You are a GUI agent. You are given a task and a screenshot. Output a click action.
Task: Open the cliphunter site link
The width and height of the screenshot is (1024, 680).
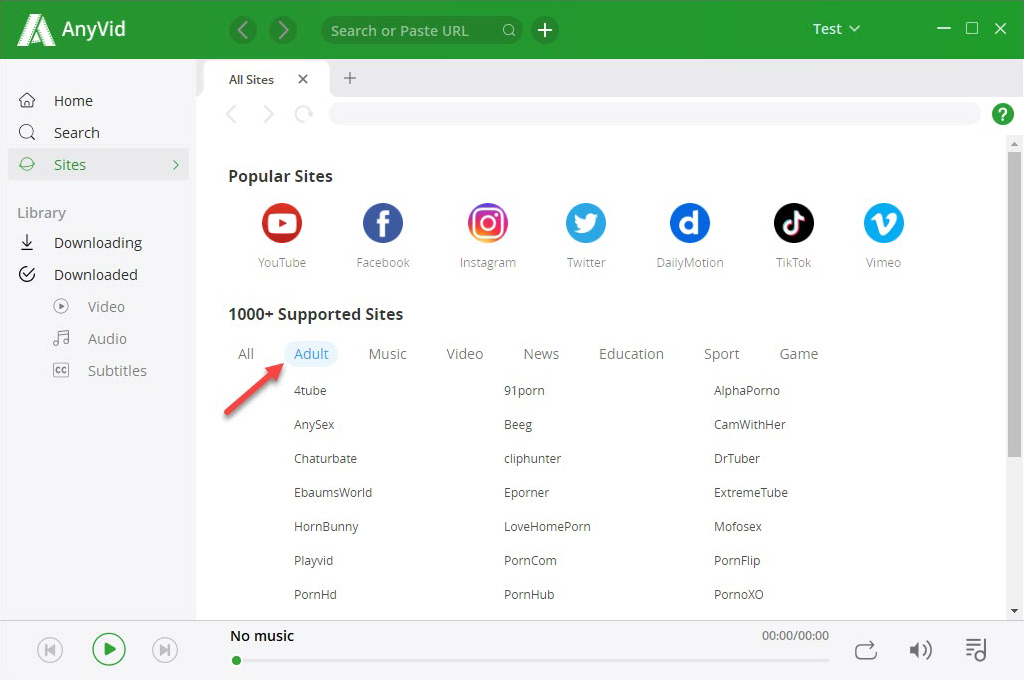pos(532,459)
